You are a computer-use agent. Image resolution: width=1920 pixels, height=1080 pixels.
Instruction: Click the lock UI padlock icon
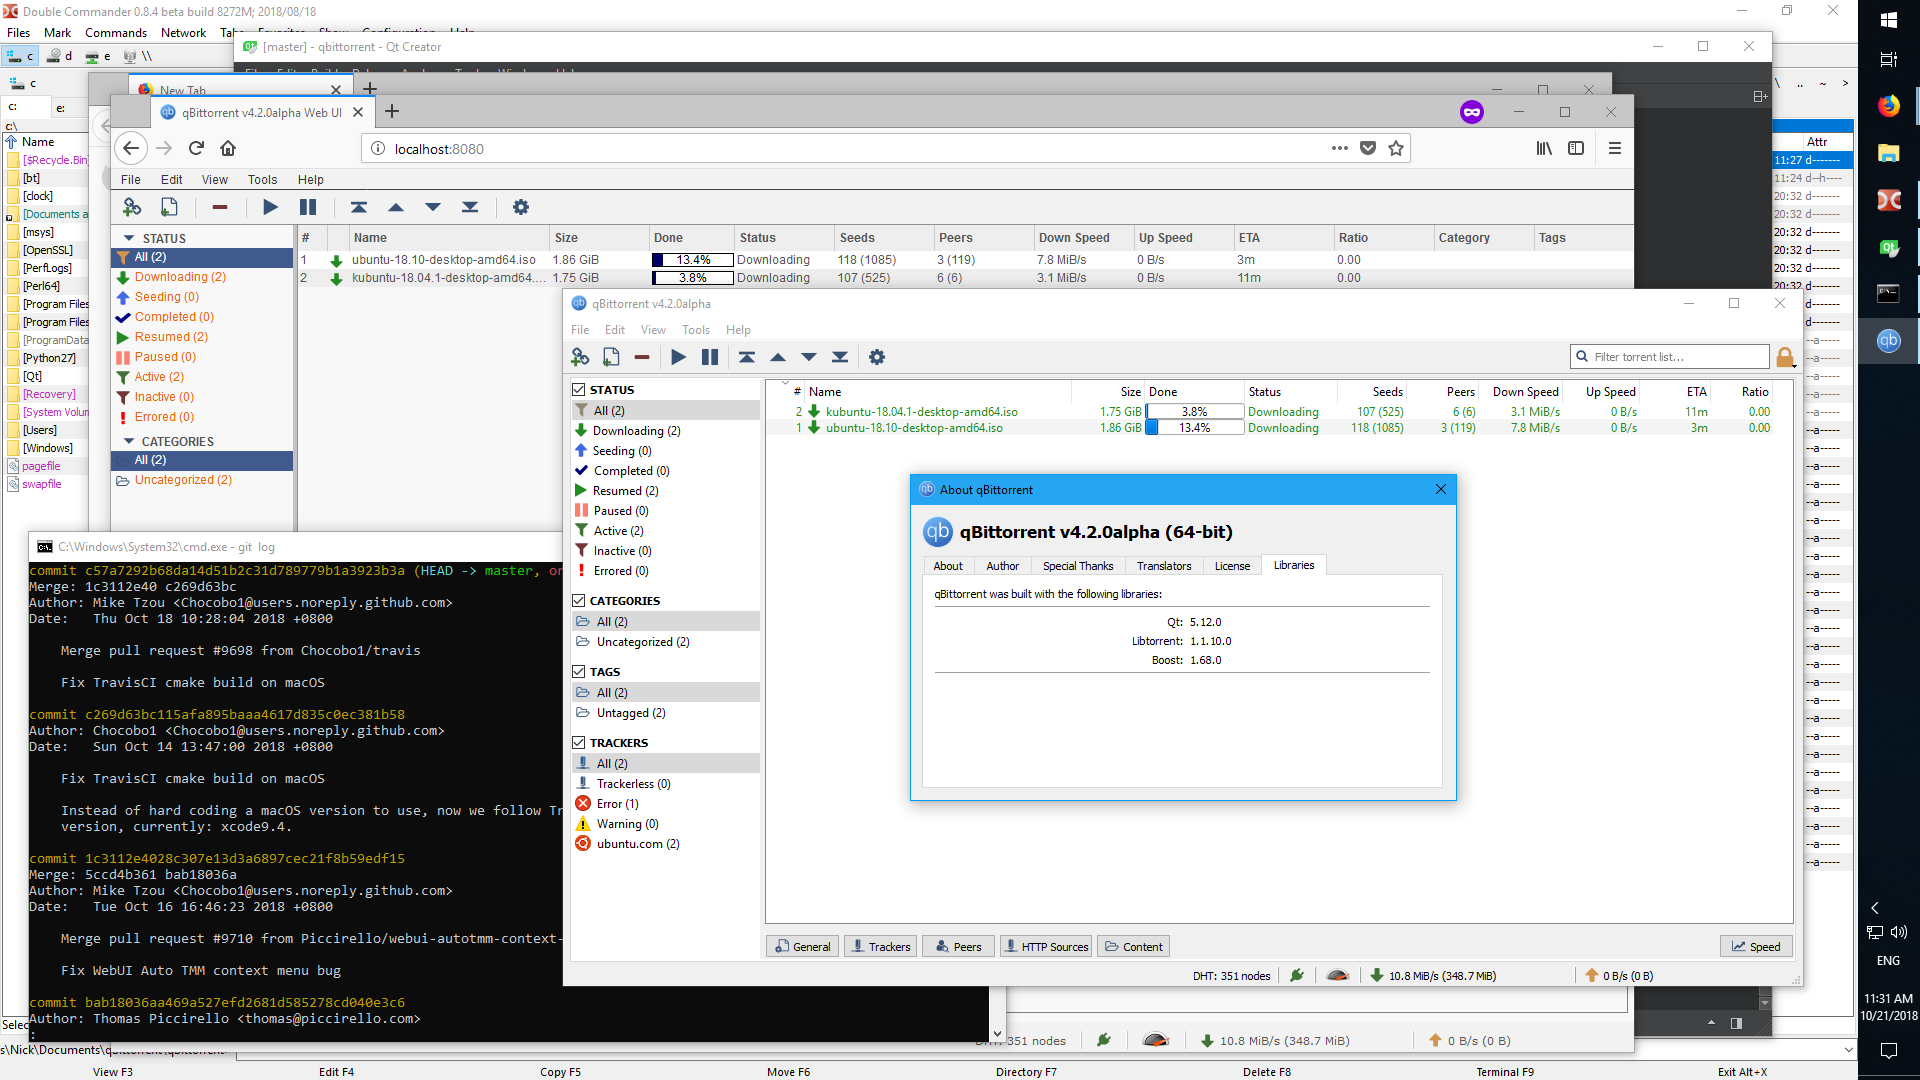pos(1785,357)
